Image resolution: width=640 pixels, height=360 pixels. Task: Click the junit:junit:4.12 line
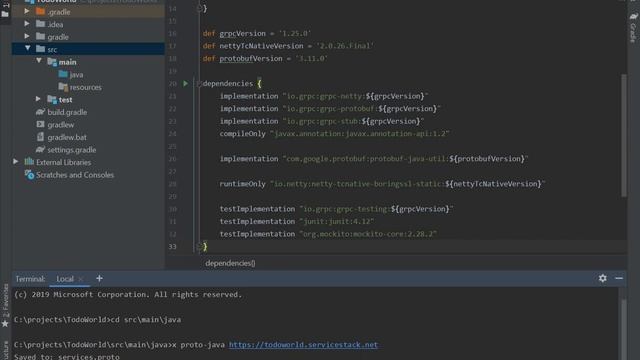297,222
